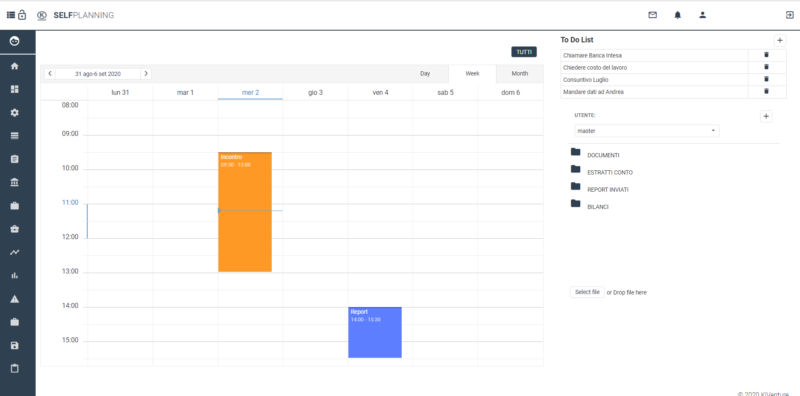800x396 pixels.
Task: Switch to the Day view tab
Action: [x=425, y=73]
